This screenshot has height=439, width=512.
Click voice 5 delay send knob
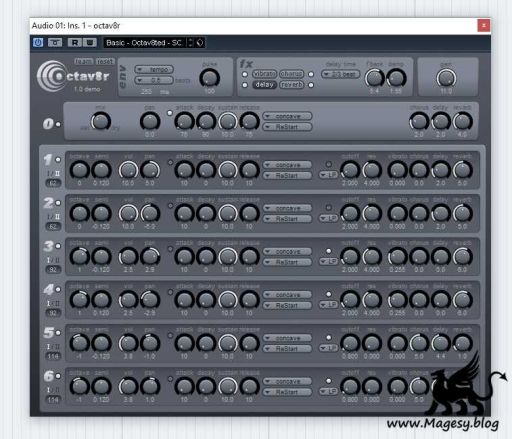441,343
